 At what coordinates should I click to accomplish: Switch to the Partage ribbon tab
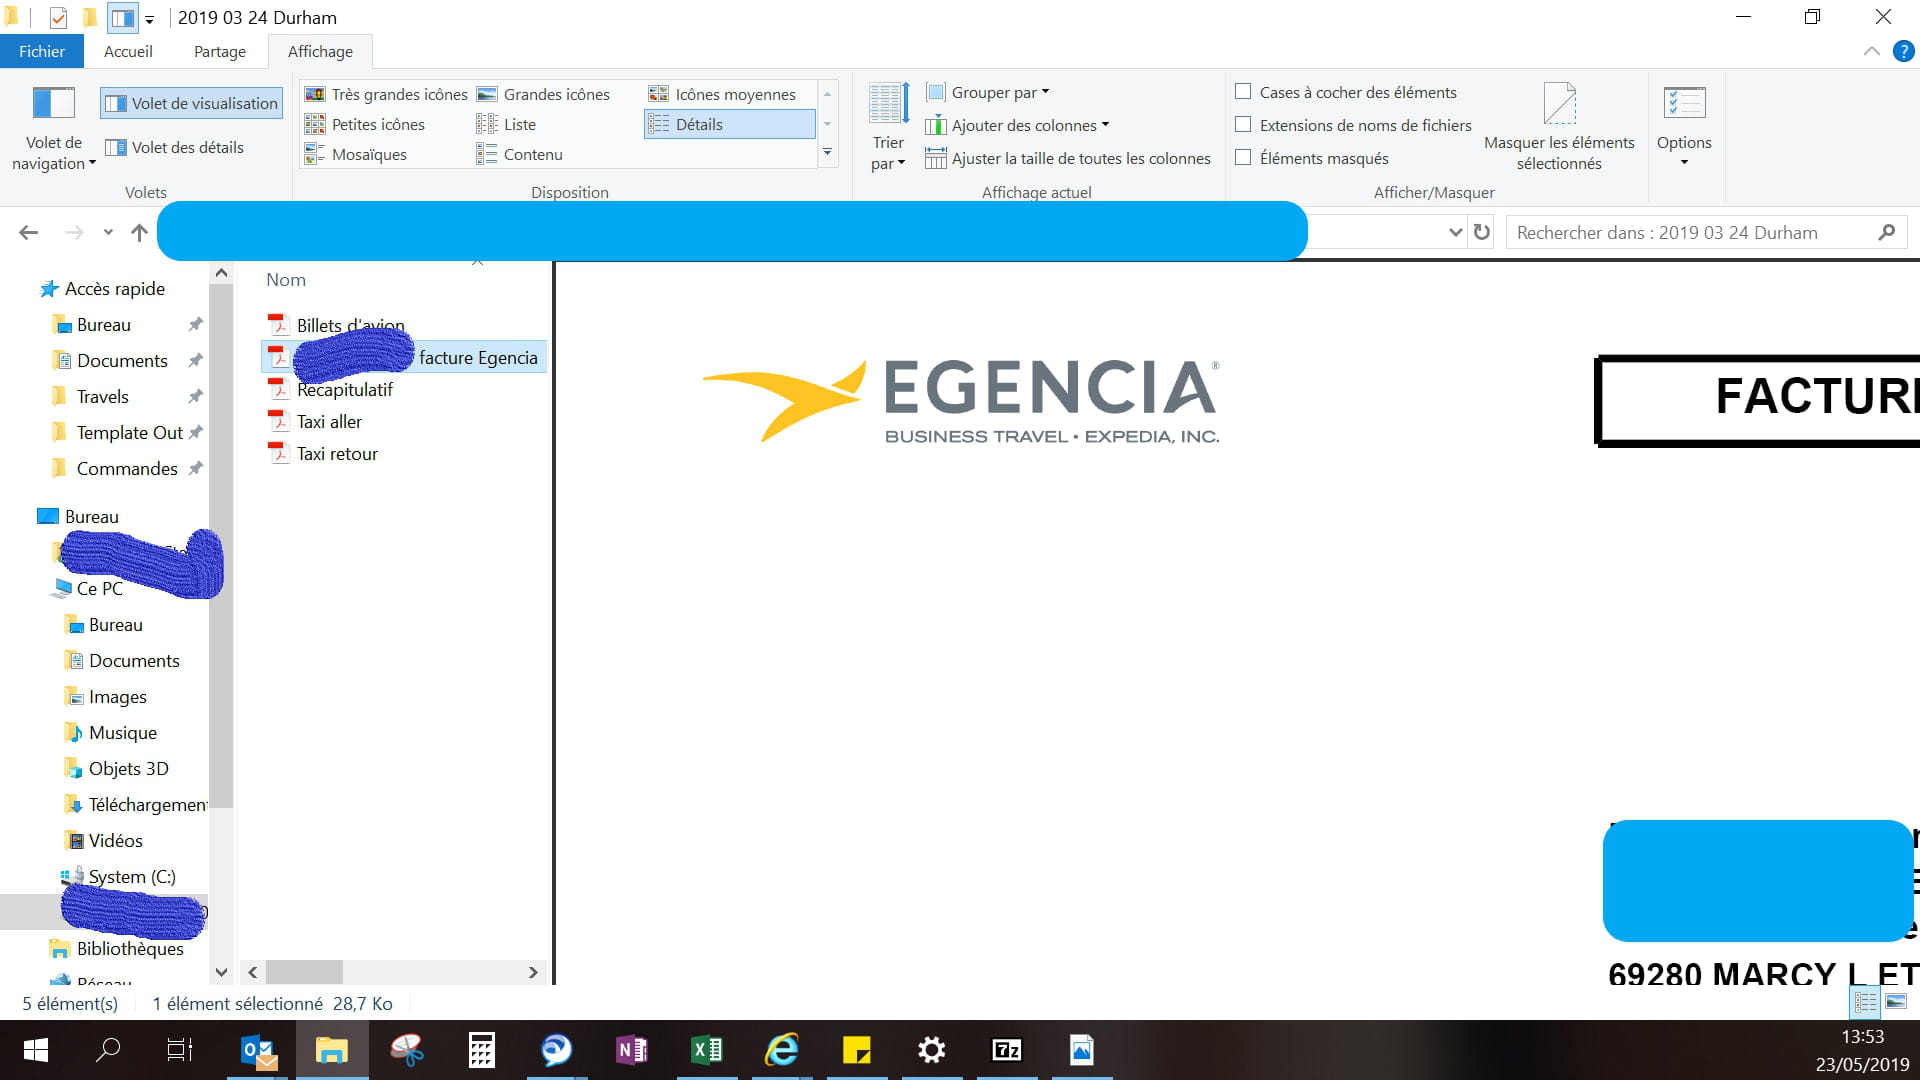(x=219, y=51)
